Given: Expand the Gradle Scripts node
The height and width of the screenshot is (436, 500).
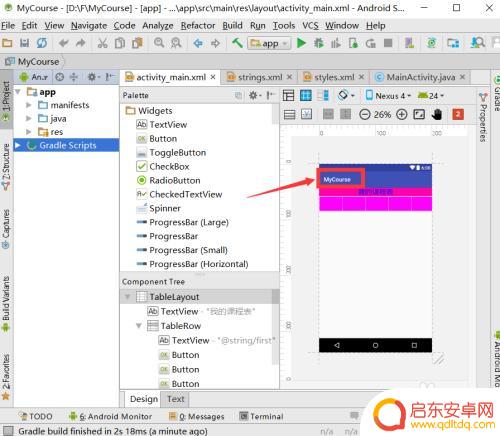Looking at the screenshot, I should 18,145.
